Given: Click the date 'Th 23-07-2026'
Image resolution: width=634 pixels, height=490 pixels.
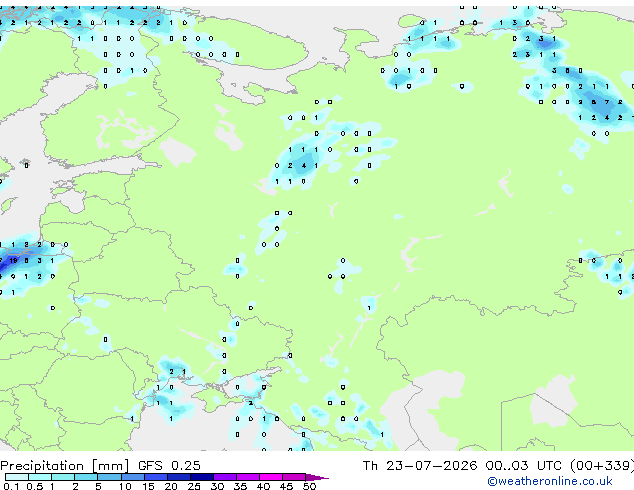Looking at the screenshot, I should pyautogui.click(x=420, y=465).
